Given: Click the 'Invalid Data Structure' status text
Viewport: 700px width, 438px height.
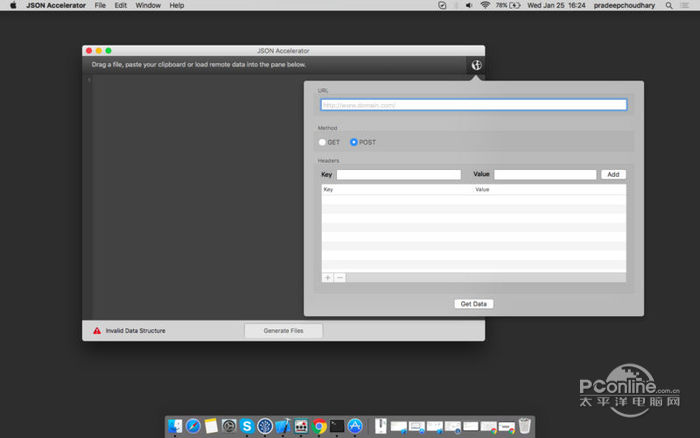Looking at the screenshot, I should [x=135, y=331].
